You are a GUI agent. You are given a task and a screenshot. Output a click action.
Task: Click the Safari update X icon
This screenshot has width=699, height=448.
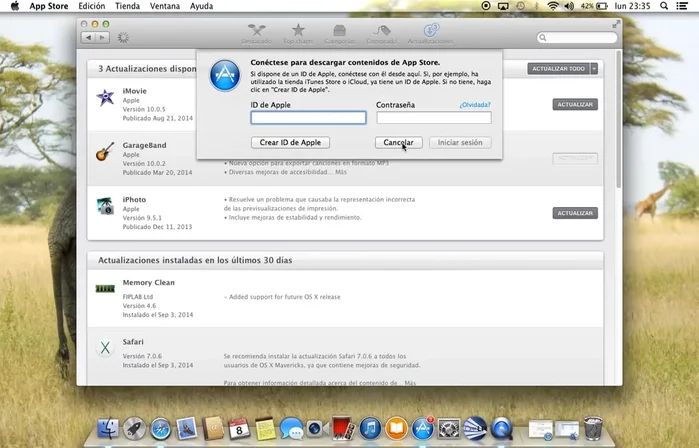click(105, 348)
